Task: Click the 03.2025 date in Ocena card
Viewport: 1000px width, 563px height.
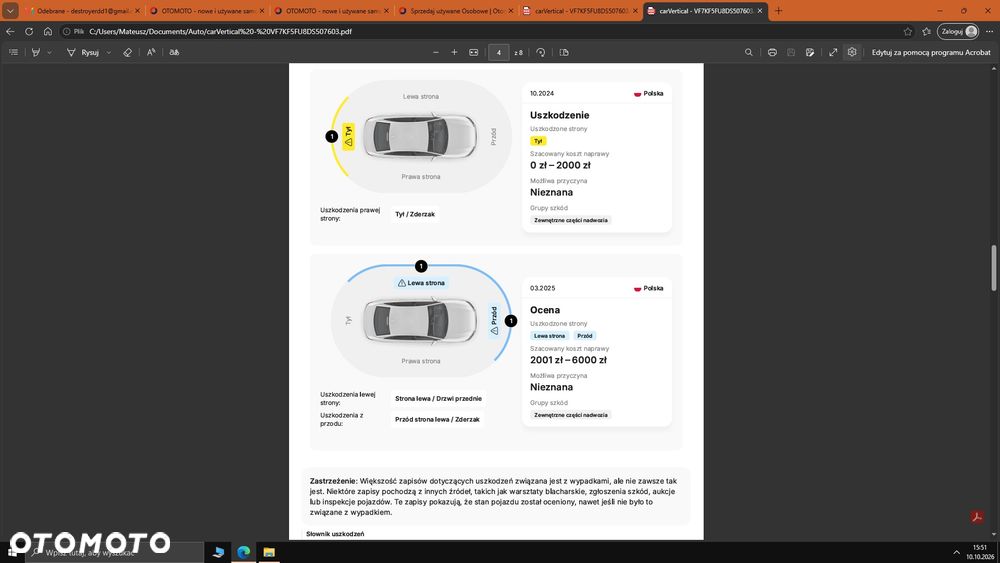Action: click(542, 288)
